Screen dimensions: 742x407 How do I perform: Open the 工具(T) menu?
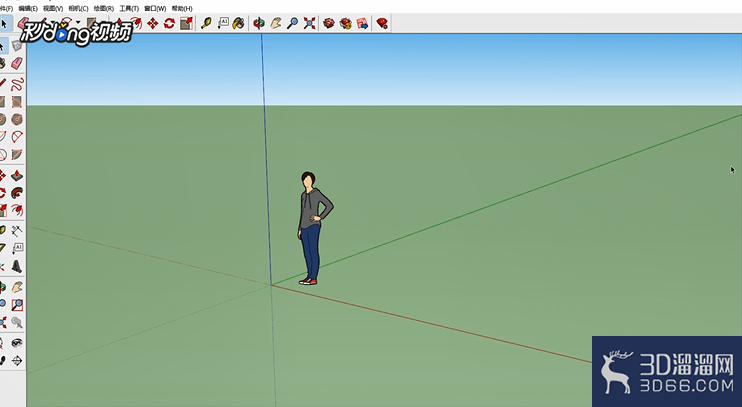tap(129, 9)
